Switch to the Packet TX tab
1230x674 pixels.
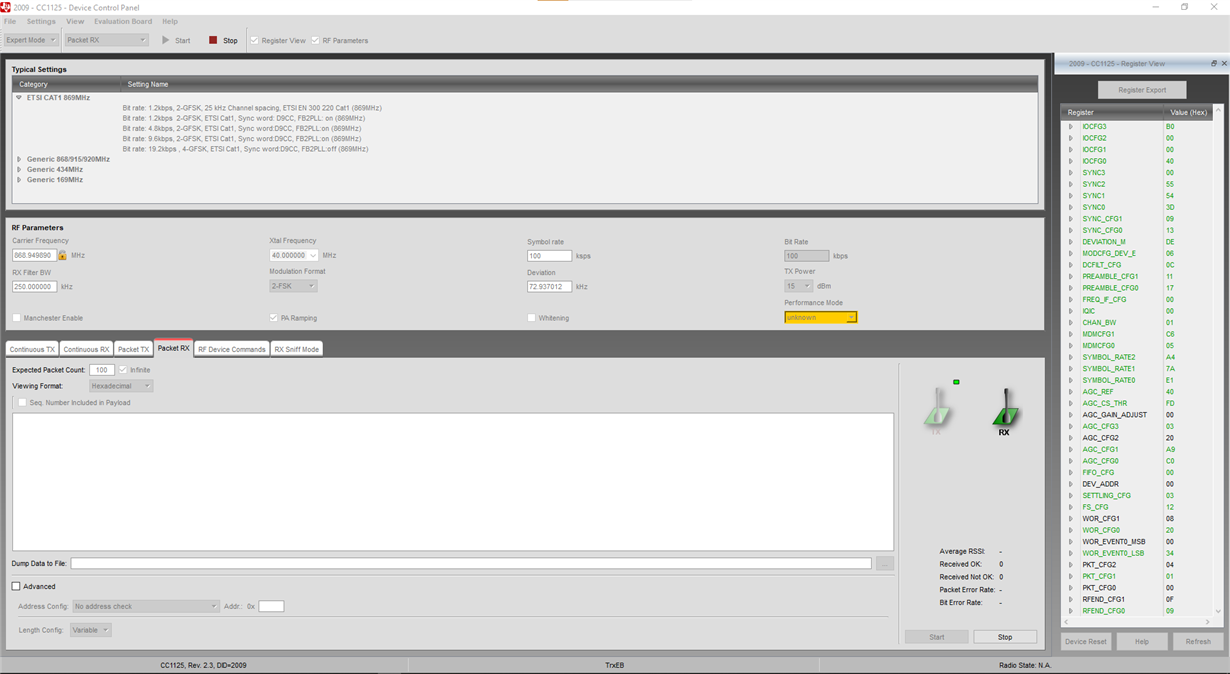pos(133,349)
